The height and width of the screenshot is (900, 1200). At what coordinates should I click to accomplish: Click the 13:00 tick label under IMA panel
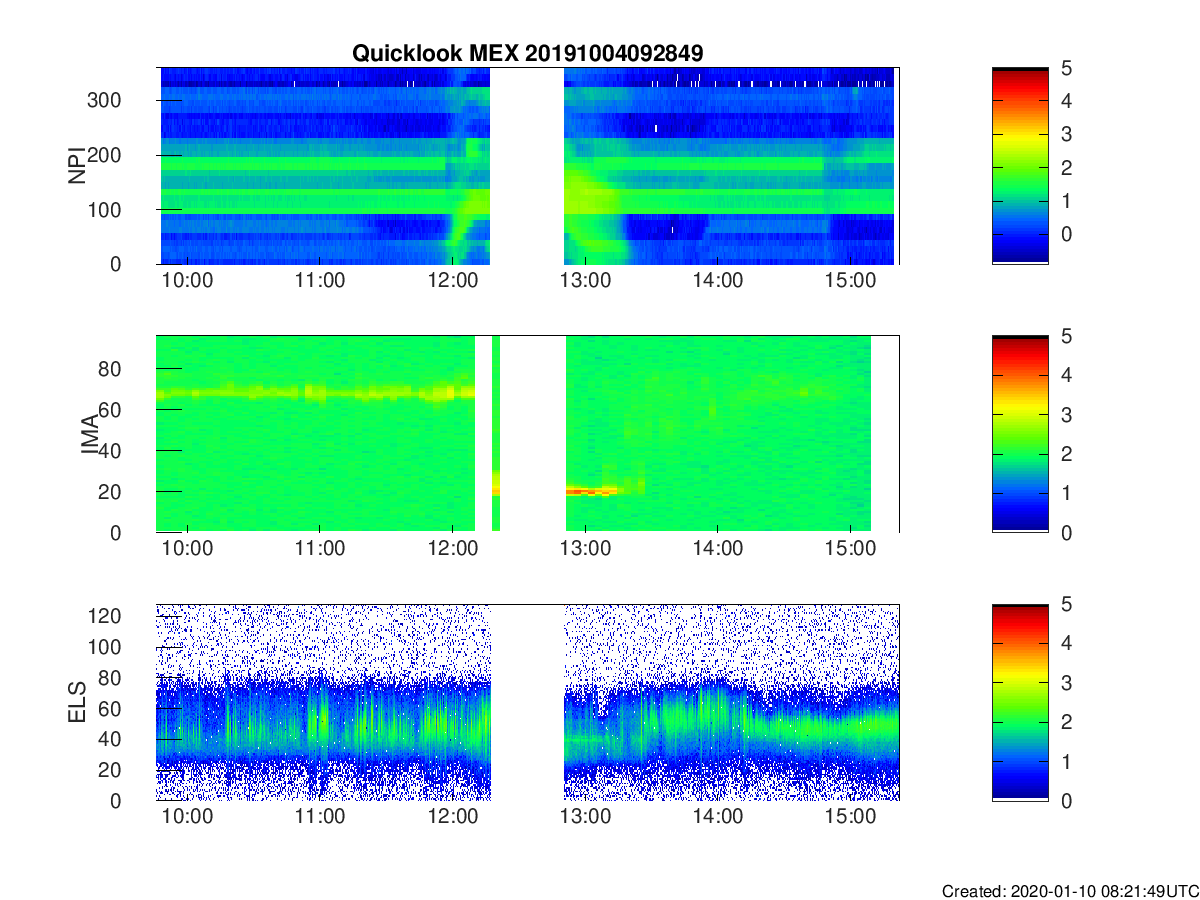(585, 550)
